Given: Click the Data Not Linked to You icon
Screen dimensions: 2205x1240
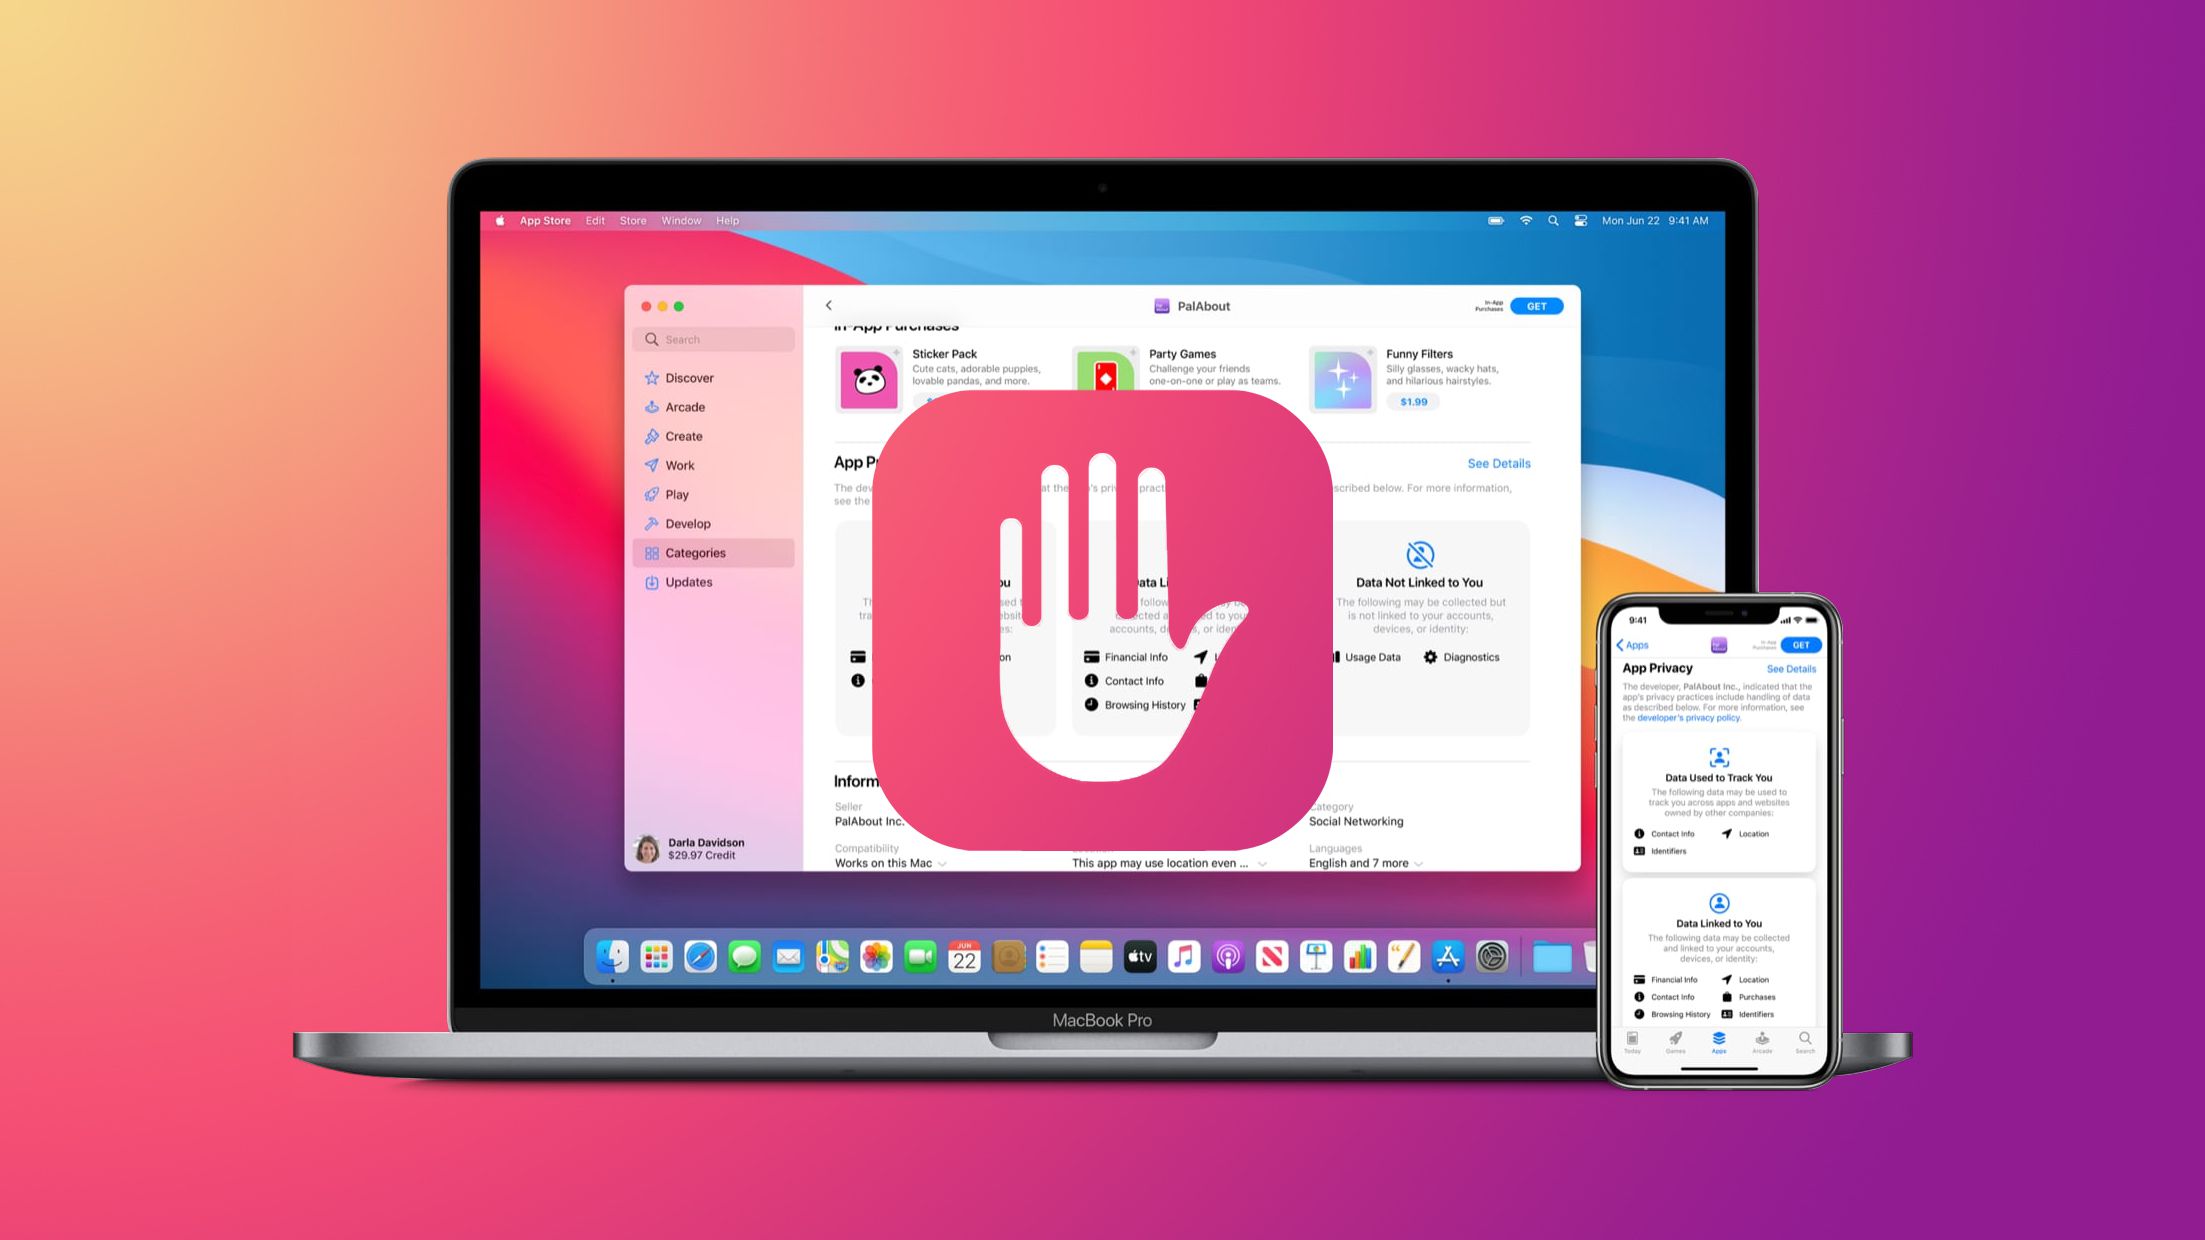Looking at the screenshot, I should (1419, 554).
